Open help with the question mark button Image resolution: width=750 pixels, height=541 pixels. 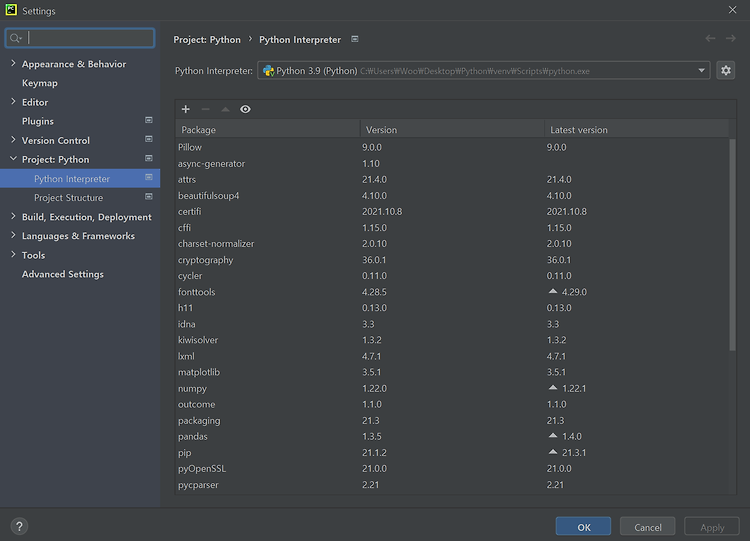(19, 527)
